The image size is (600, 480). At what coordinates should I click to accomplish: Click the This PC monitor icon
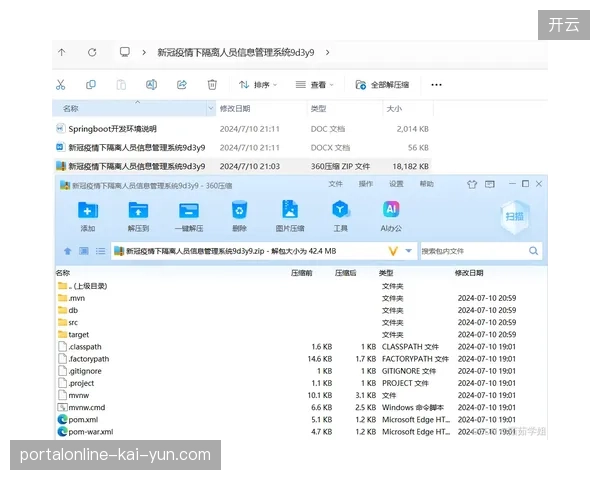pos(125,52)
